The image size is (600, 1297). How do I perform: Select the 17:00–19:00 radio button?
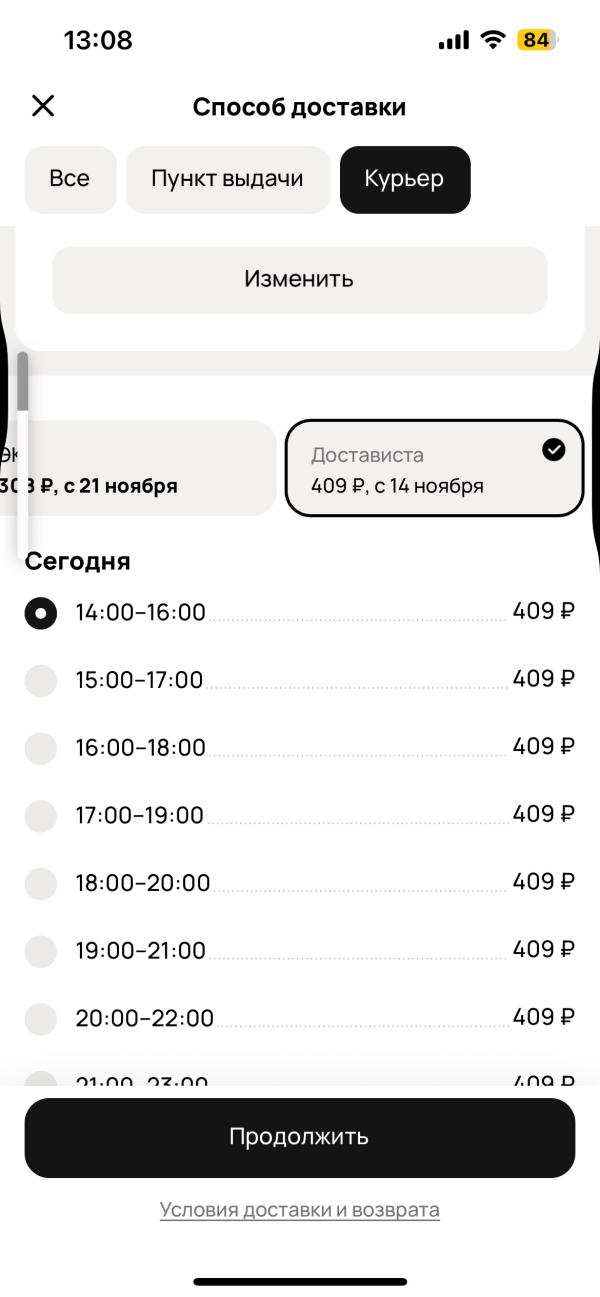(41, 816)
